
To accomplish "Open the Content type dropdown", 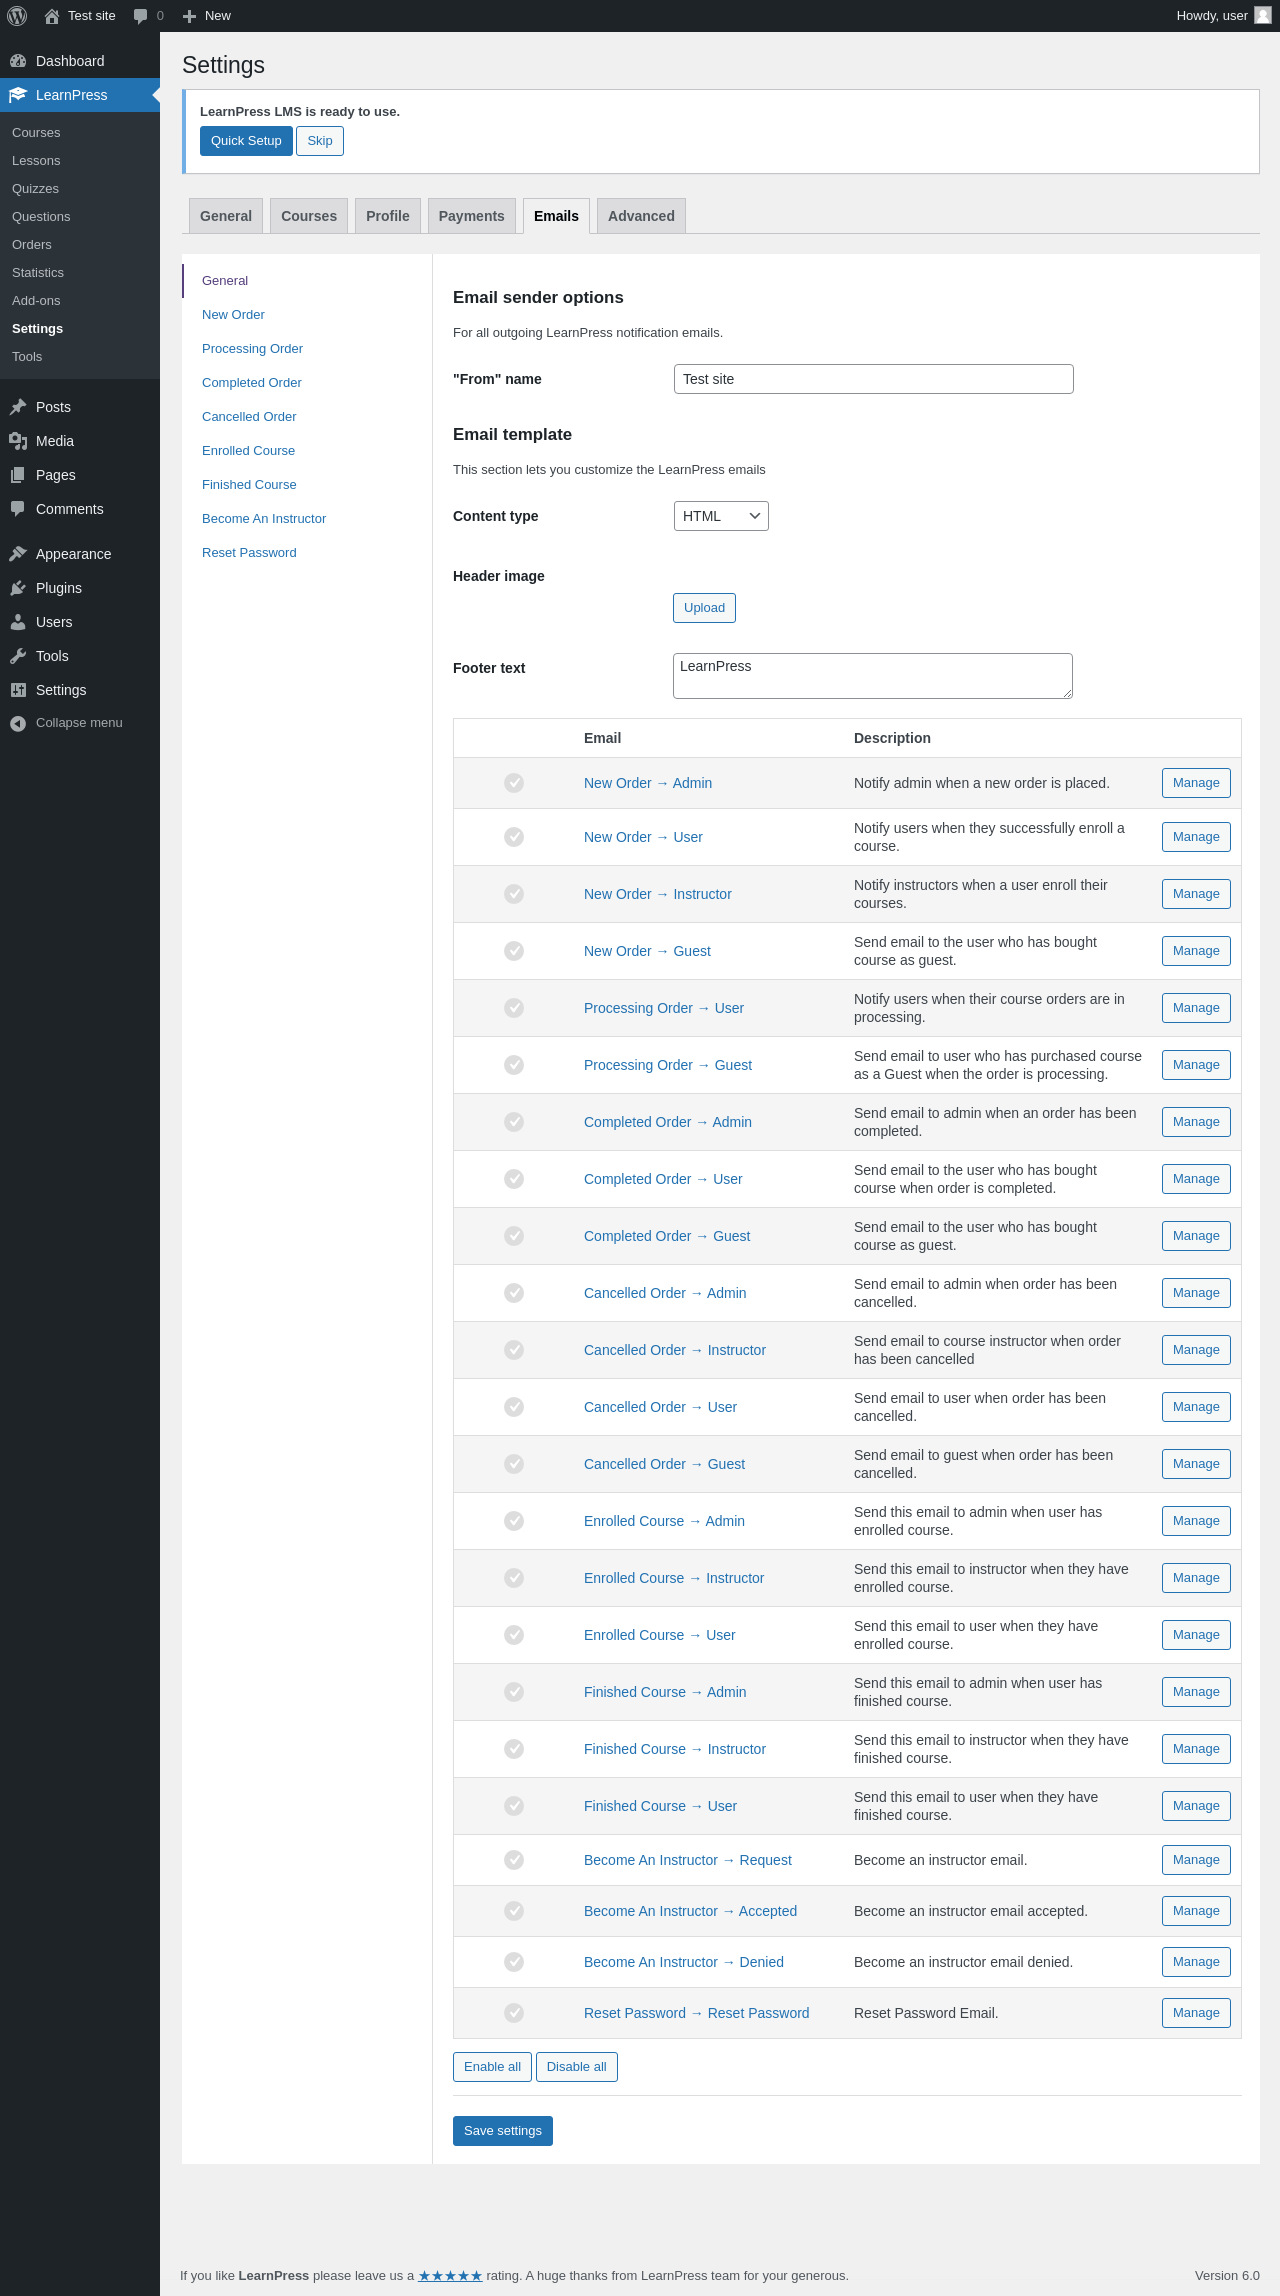I will click(x=720, y=516).
